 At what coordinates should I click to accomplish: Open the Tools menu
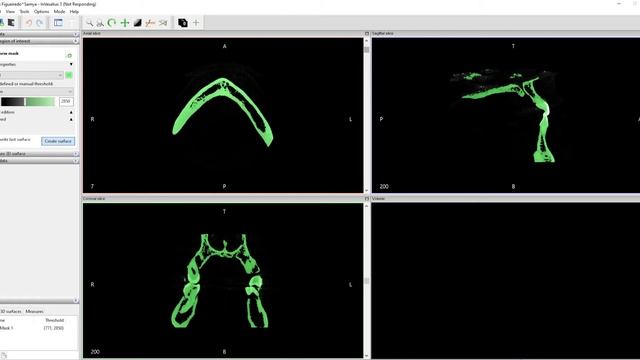tap(24, 12)
